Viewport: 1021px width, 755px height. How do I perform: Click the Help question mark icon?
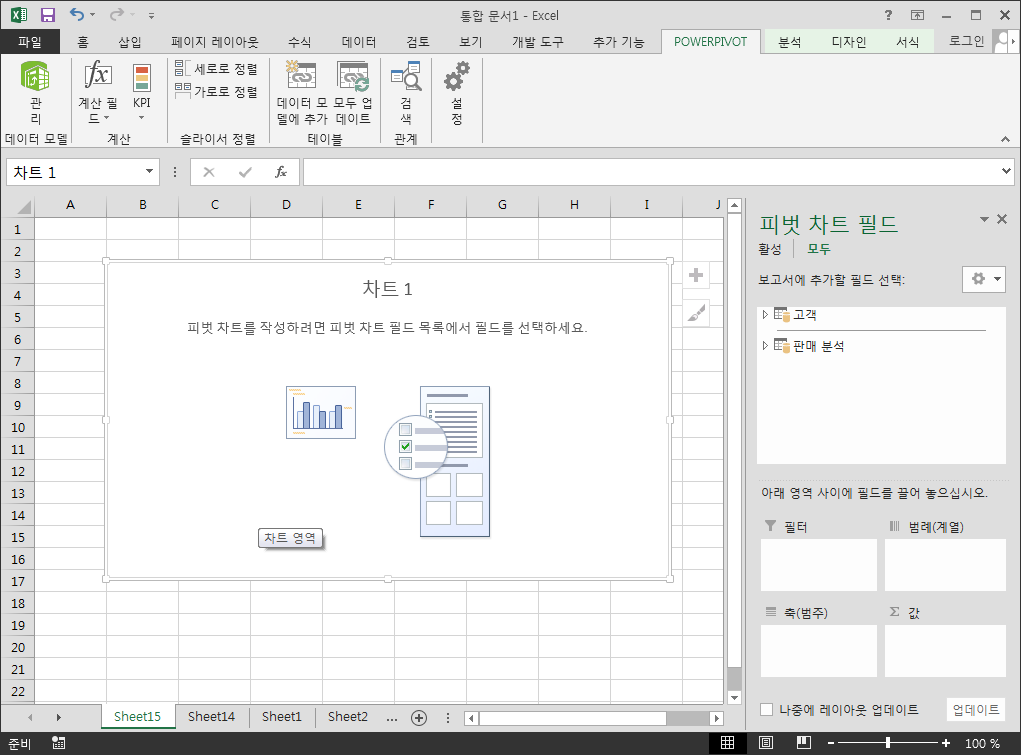click(888, 15)
